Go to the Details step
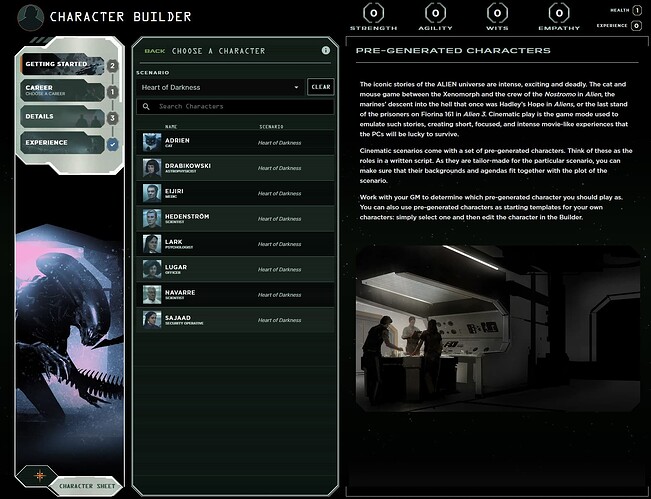Viewport: 651px width, 499px height. [62, 117]
